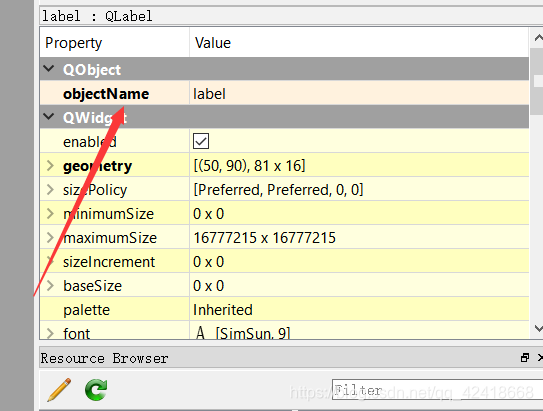Expand the font property
Viewport: 543px width, 411px height.
point(50,333)
